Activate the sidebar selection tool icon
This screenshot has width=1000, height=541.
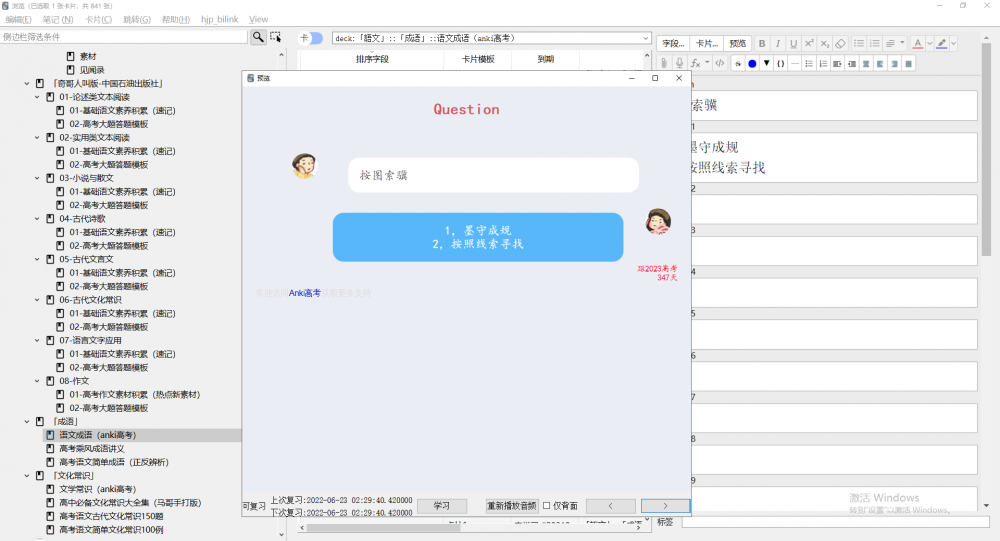pyautogui.click(x=276, y=37)
